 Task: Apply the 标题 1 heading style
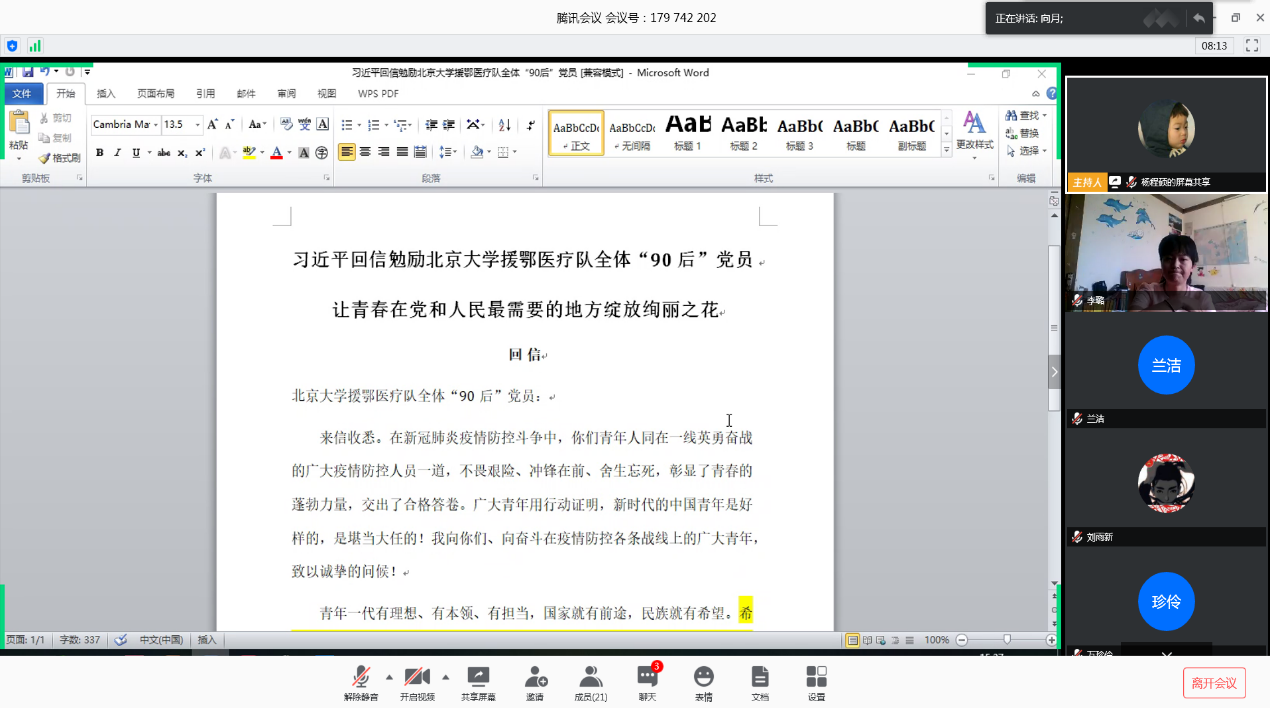[x=687, y=133]
